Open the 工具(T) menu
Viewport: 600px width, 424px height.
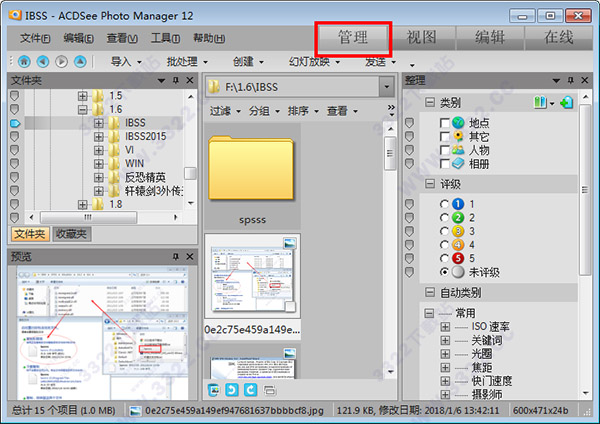pos(165,38)
